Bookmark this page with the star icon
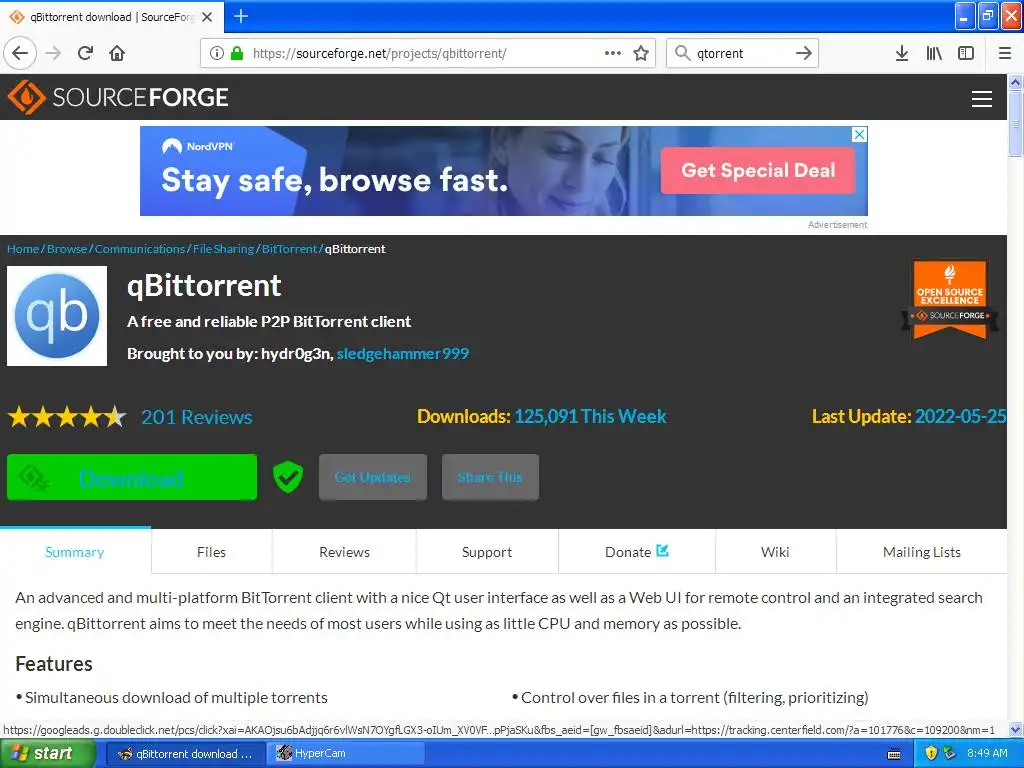 coord(641,53)
